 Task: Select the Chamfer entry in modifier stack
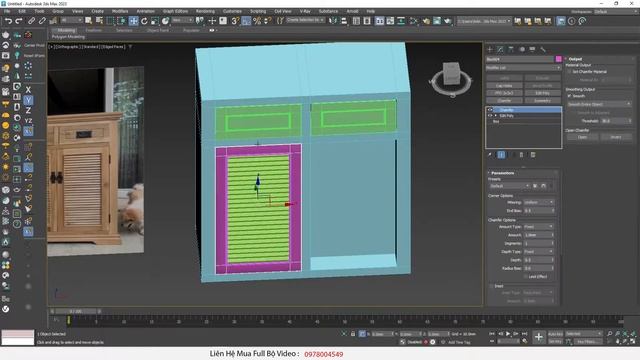click(523, 110)
